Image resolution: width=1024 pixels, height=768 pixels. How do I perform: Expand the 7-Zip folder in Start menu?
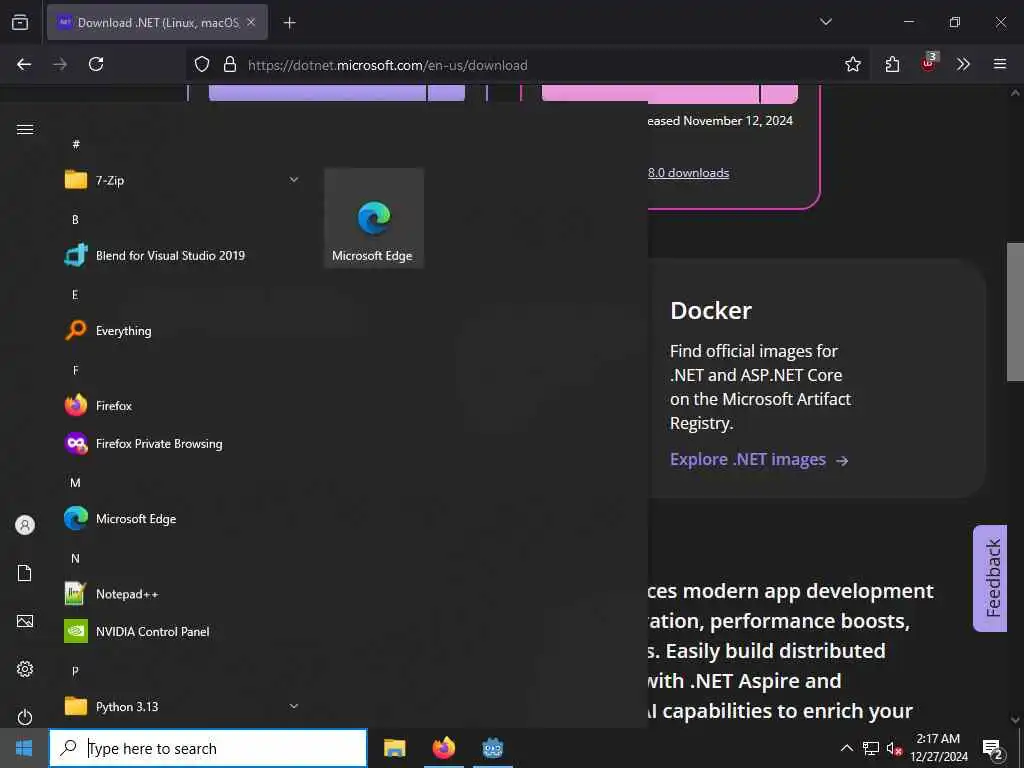(294, 180)
